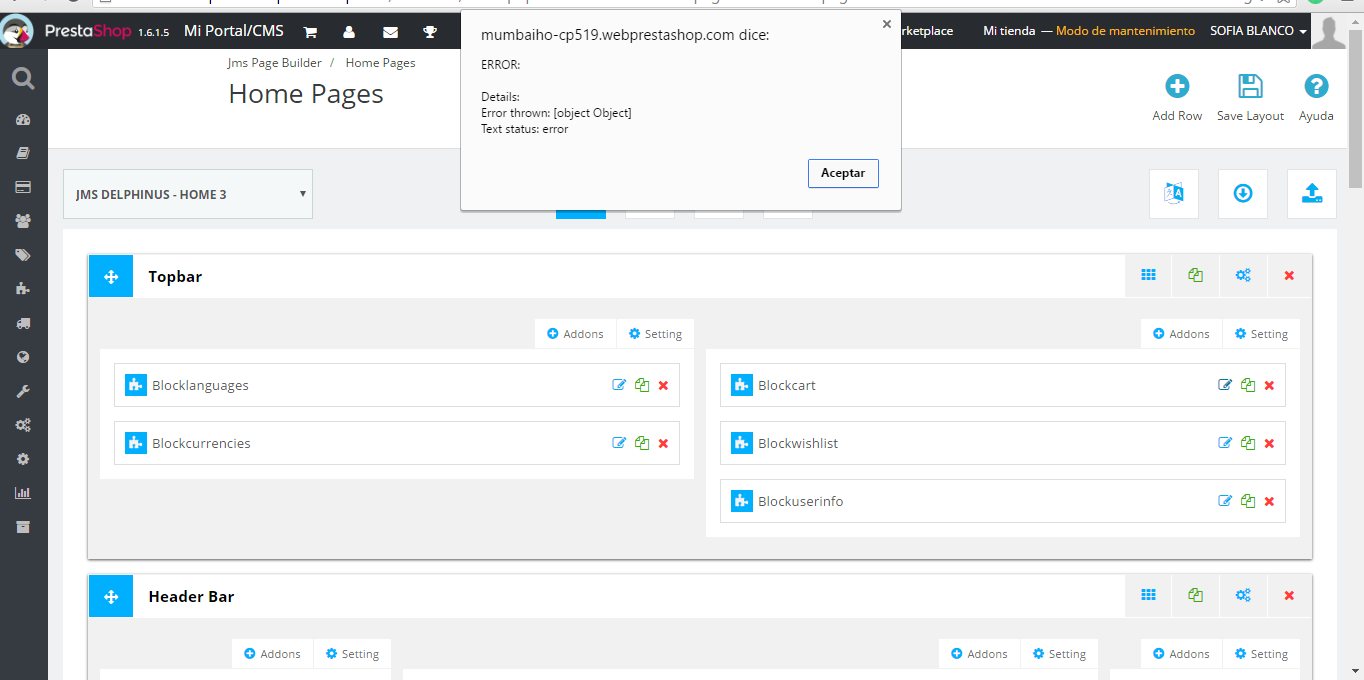1364x680 pixels.
Task: Remove the Blockwishlist addon
Action: (x=1269, y=443)
